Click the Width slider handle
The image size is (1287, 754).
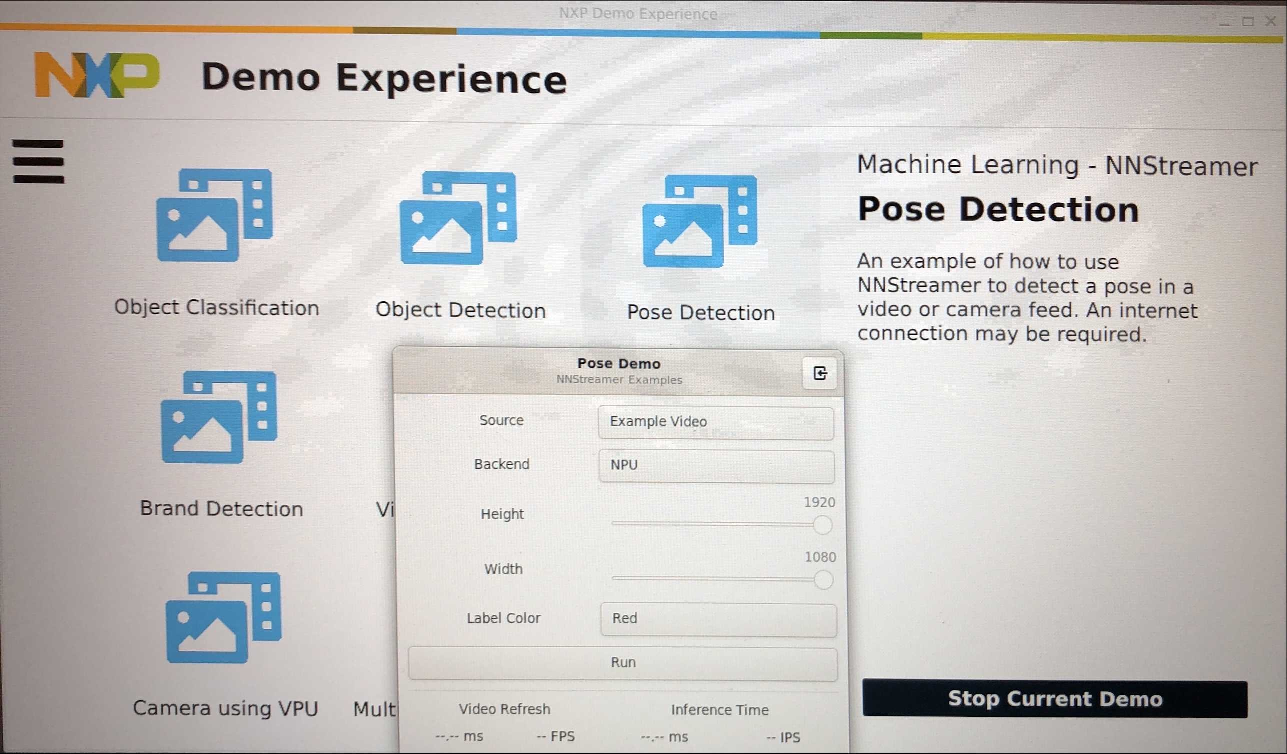[822, 580]
